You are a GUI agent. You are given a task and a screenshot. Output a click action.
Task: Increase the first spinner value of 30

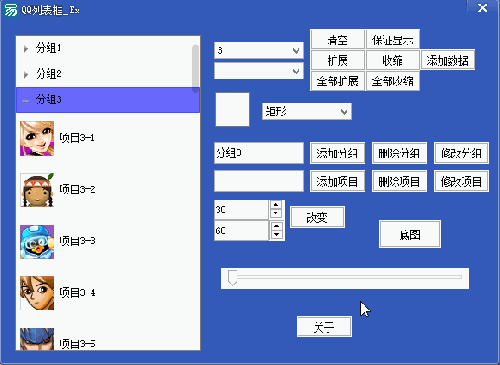tap(276, 205)
